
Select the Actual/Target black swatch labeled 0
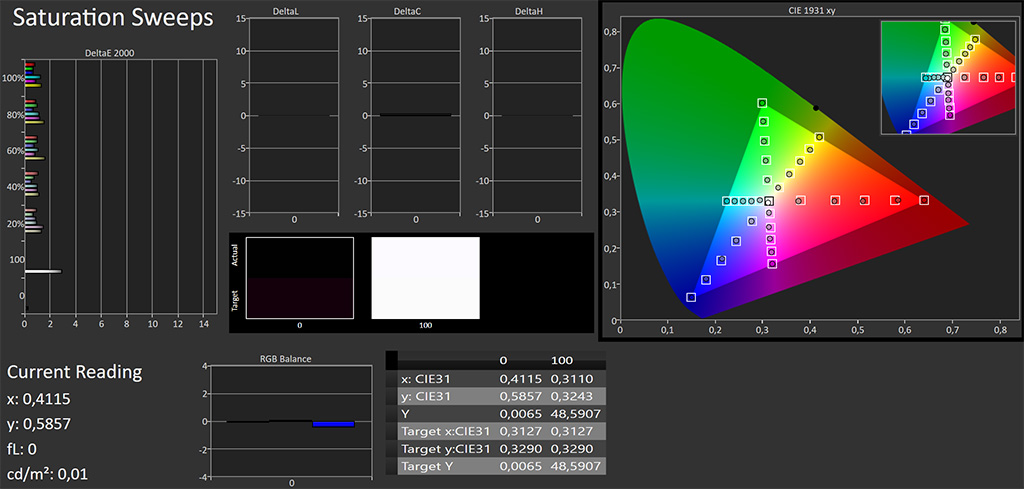pos(300,278)
